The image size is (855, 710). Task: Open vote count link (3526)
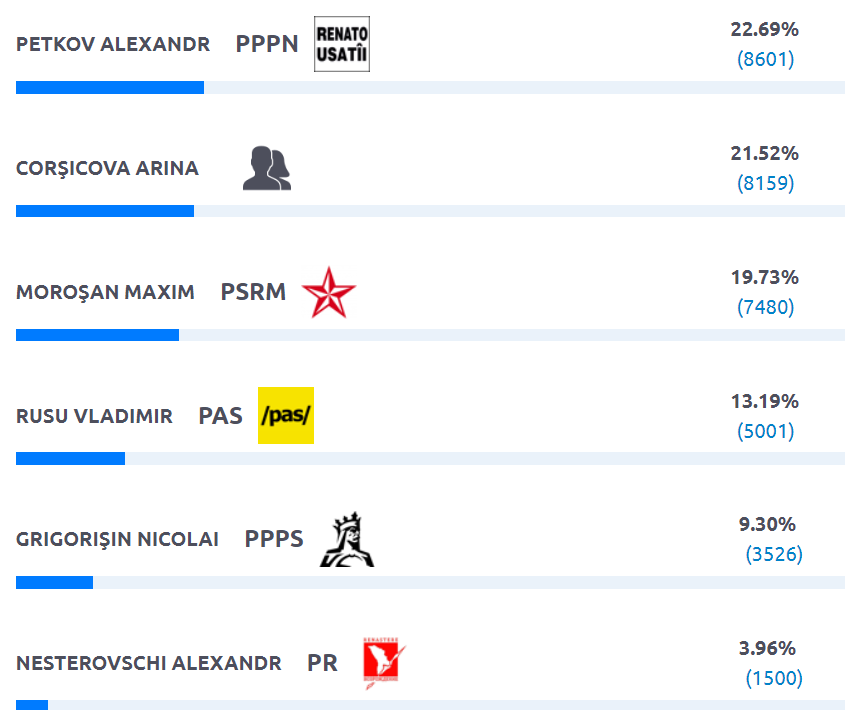773,554
